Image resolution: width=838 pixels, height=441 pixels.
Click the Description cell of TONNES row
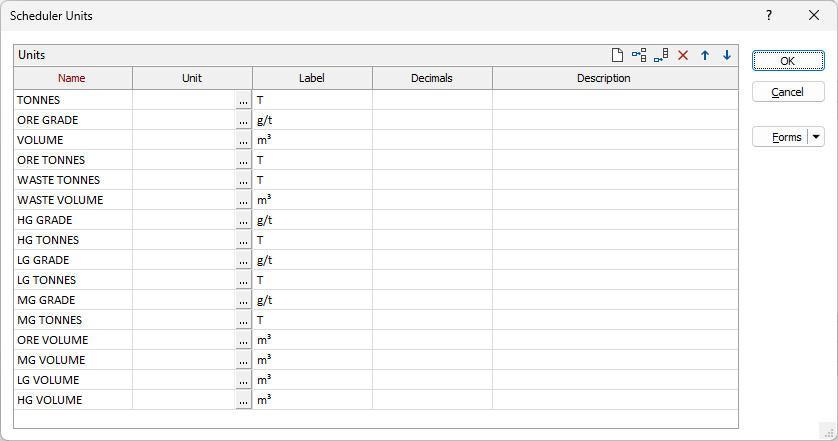tap(615, 100)
